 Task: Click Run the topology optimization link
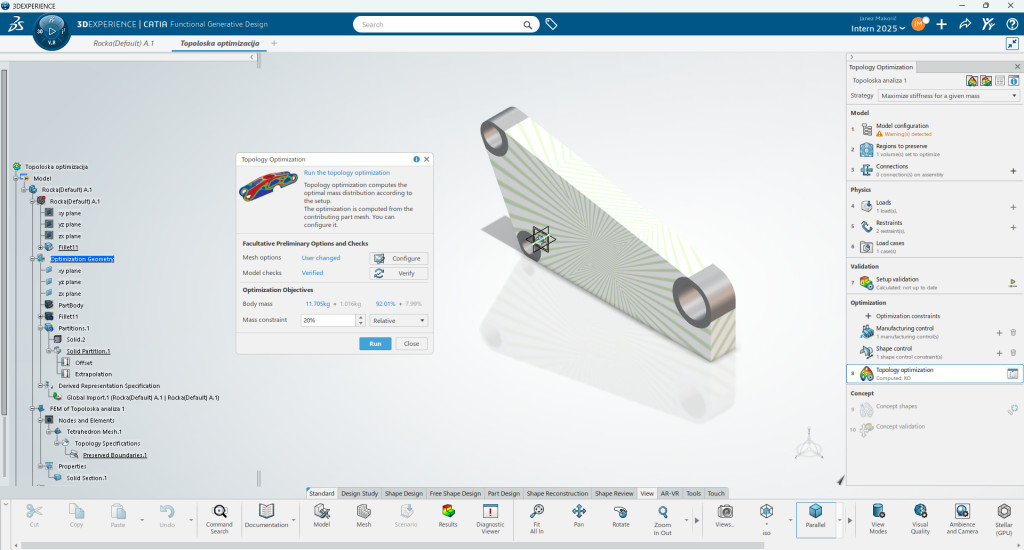pos(347,172)
